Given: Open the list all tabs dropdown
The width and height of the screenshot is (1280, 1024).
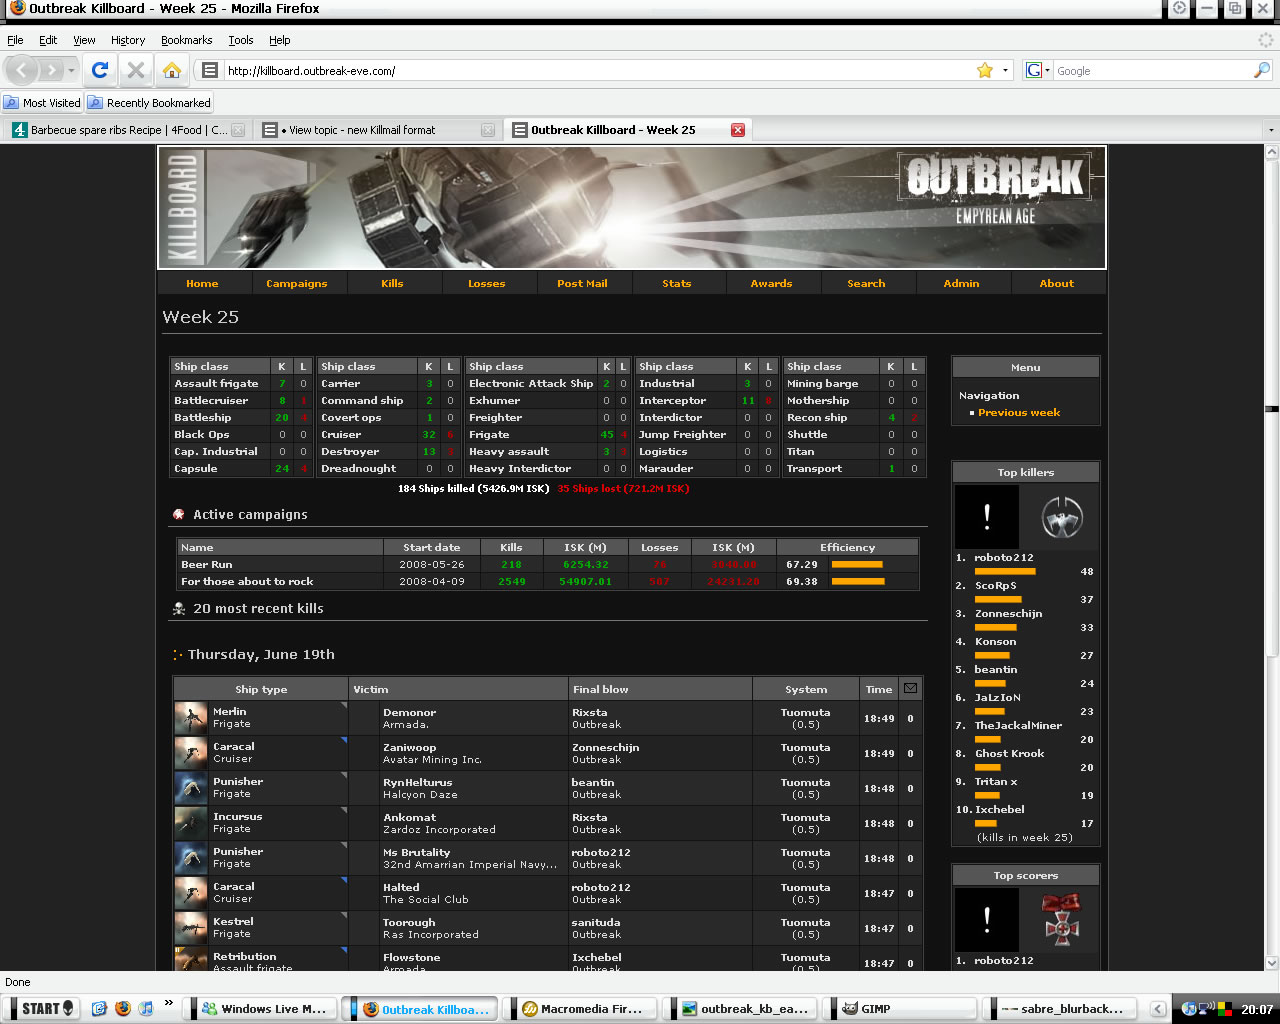Looking at the screenshot, I should point(1271,130).
